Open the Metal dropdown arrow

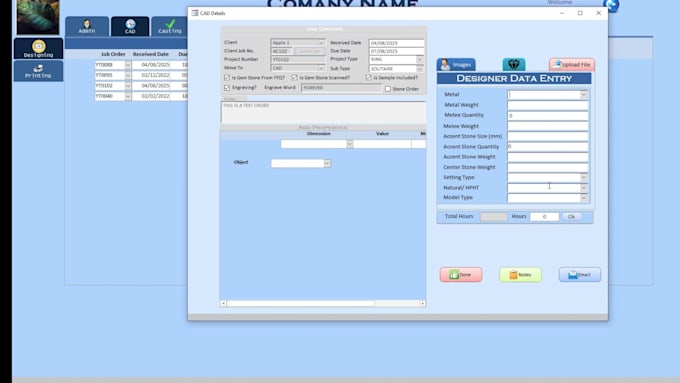[x=584, y=95]
